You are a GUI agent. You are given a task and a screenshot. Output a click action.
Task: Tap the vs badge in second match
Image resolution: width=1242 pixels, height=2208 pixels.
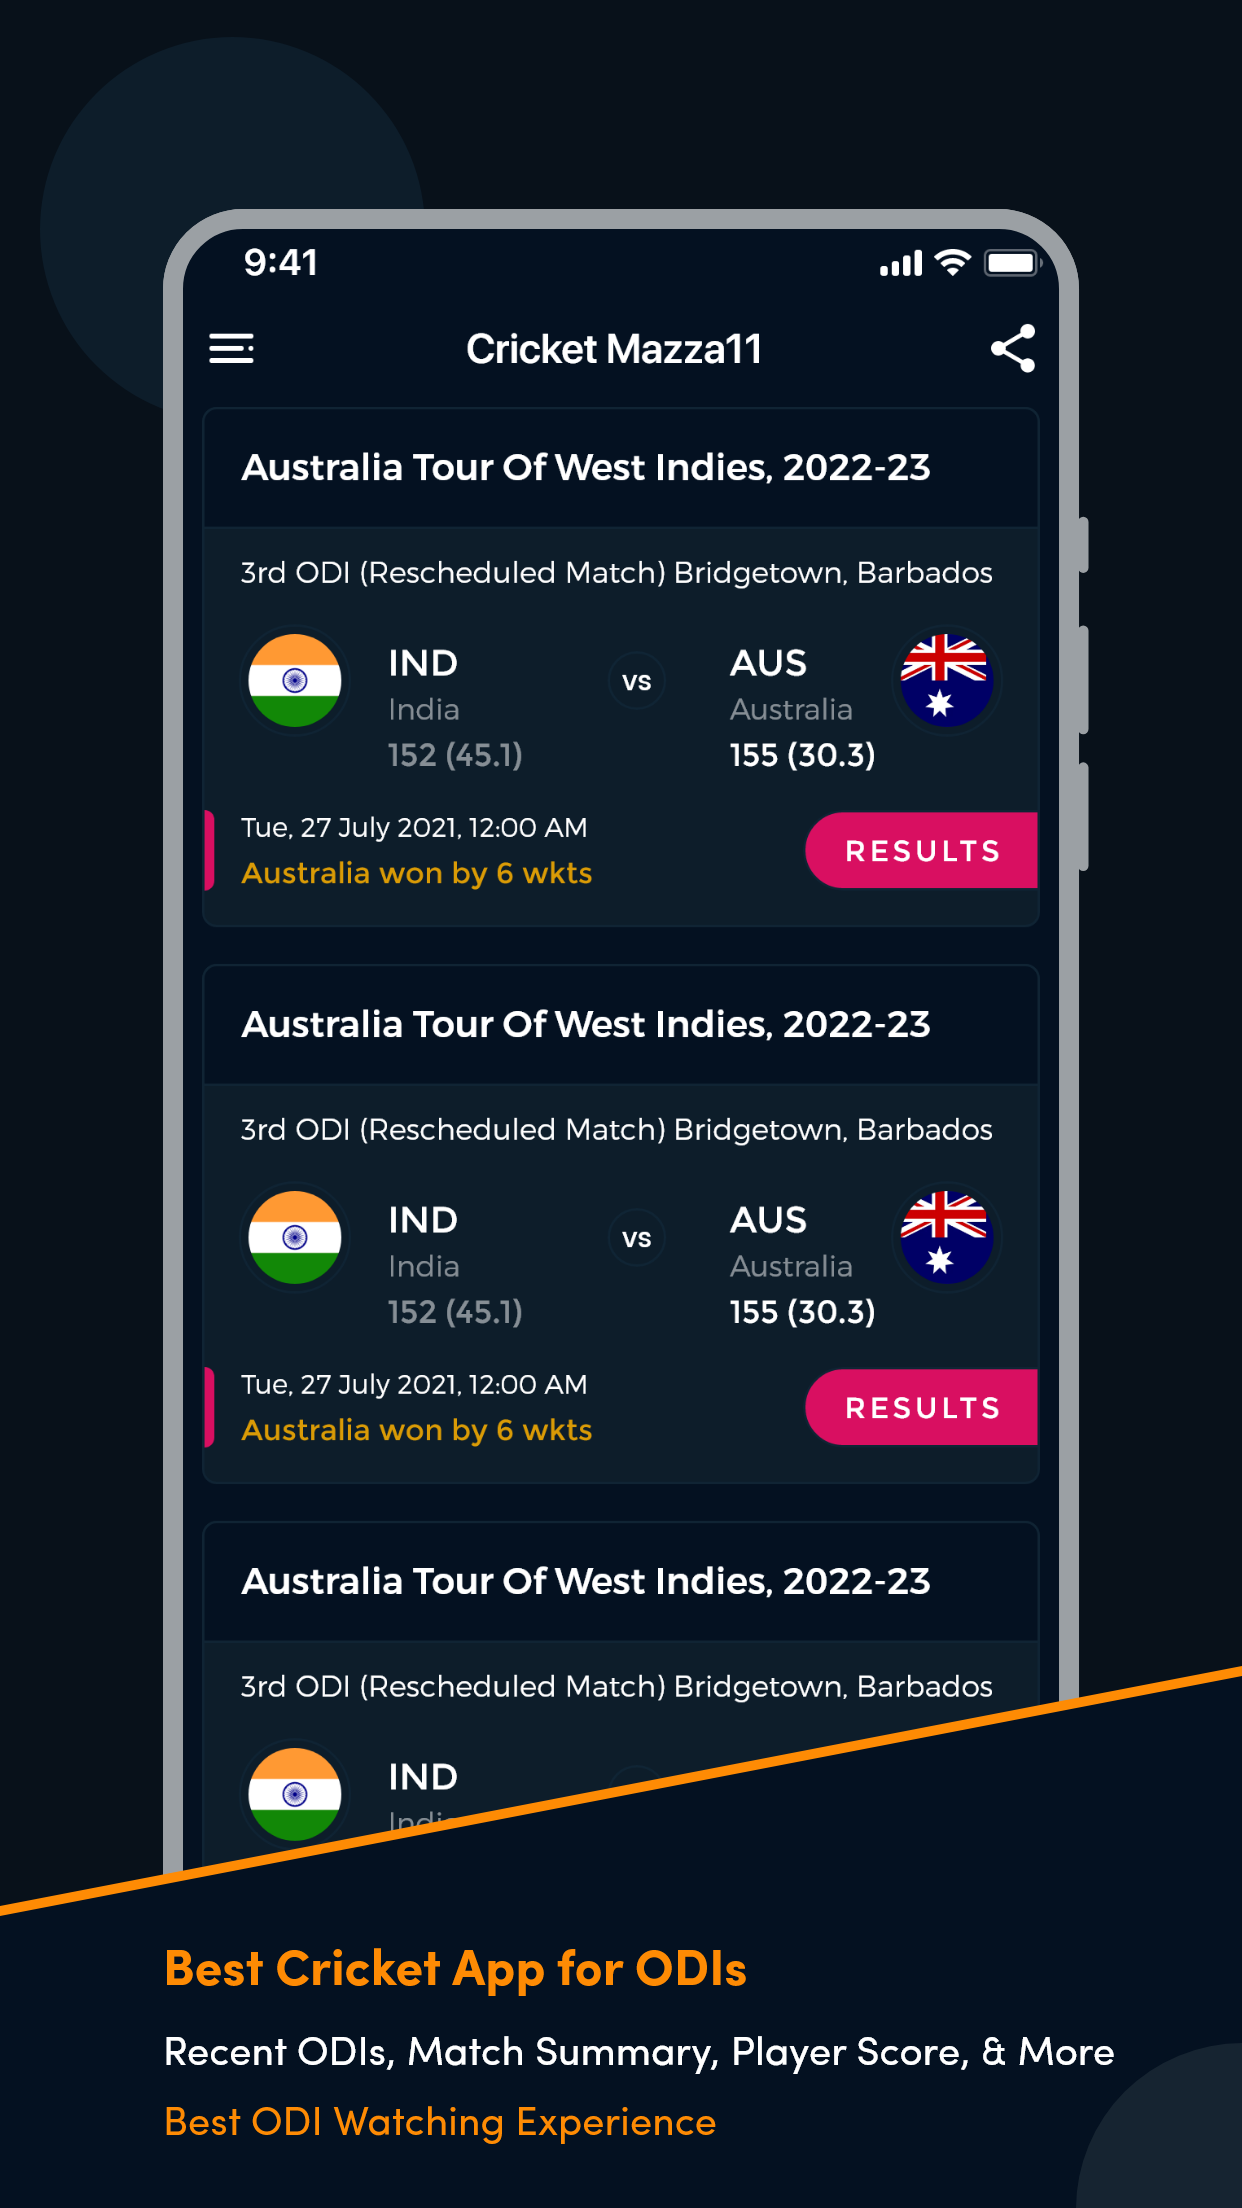pyautogui.click(x=637, y=1239)
